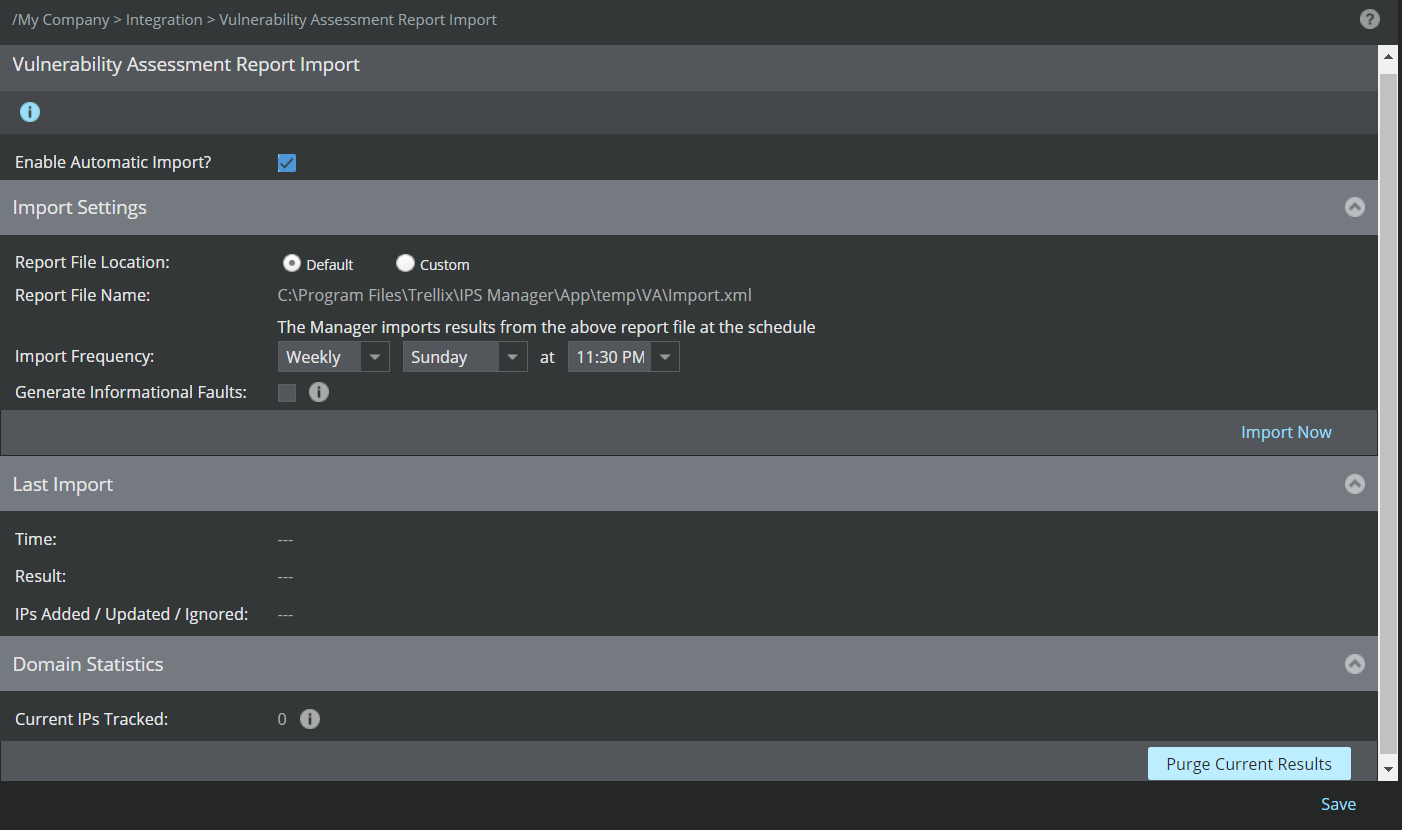Image resolution: width=1402 pixels, height=830 pixels.
Task: Click the scrollbar down arrow
Action: [1388, 769]
